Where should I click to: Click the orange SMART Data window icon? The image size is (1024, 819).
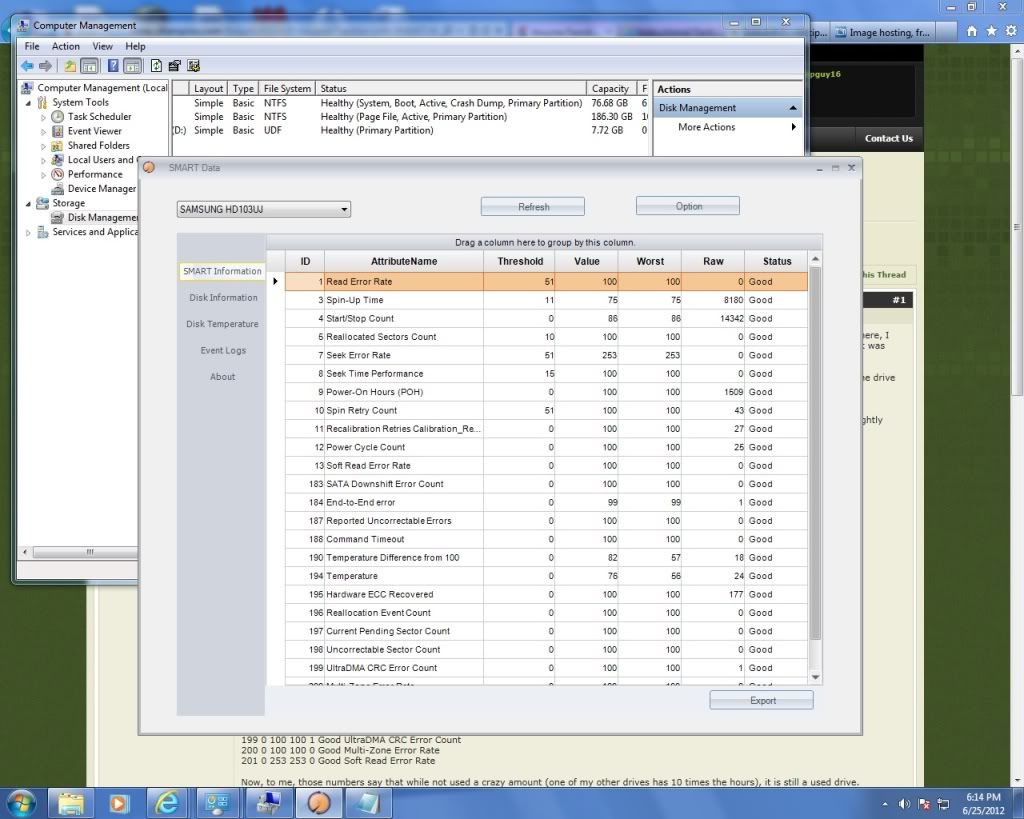coord(149,168)
